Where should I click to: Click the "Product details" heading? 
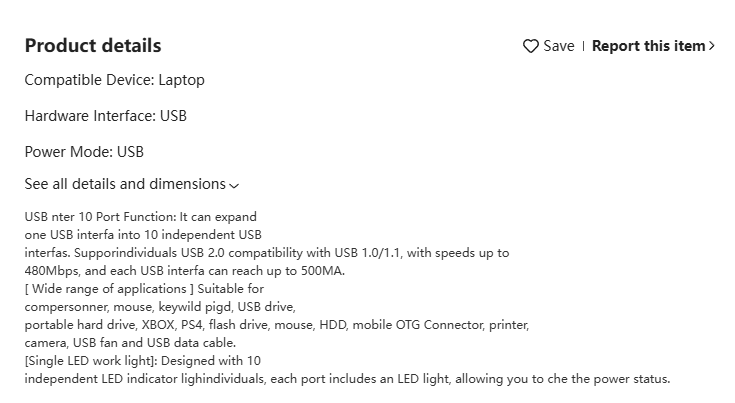click(93, 46)
